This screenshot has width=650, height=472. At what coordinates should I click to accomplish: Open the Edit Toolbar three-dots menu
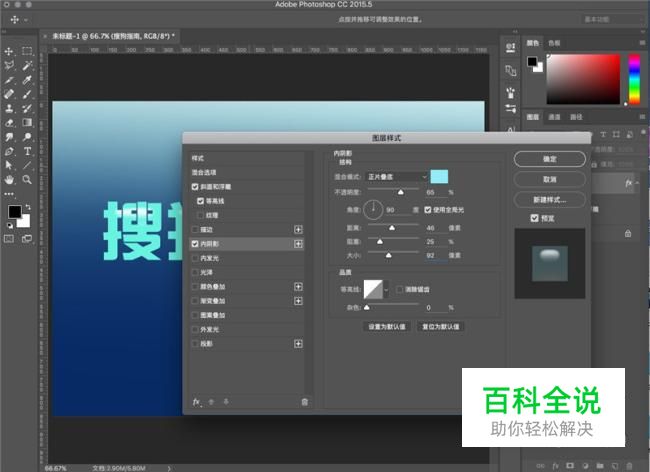pyautogui.click(x=9, y=194)
